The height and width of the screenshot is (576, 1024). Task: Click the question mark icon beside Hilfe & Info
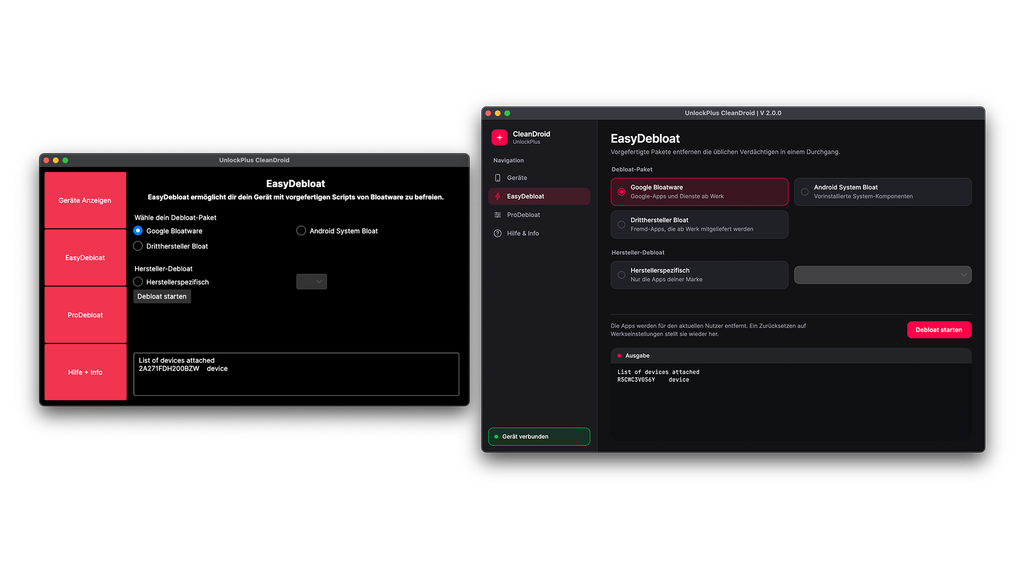498,233
